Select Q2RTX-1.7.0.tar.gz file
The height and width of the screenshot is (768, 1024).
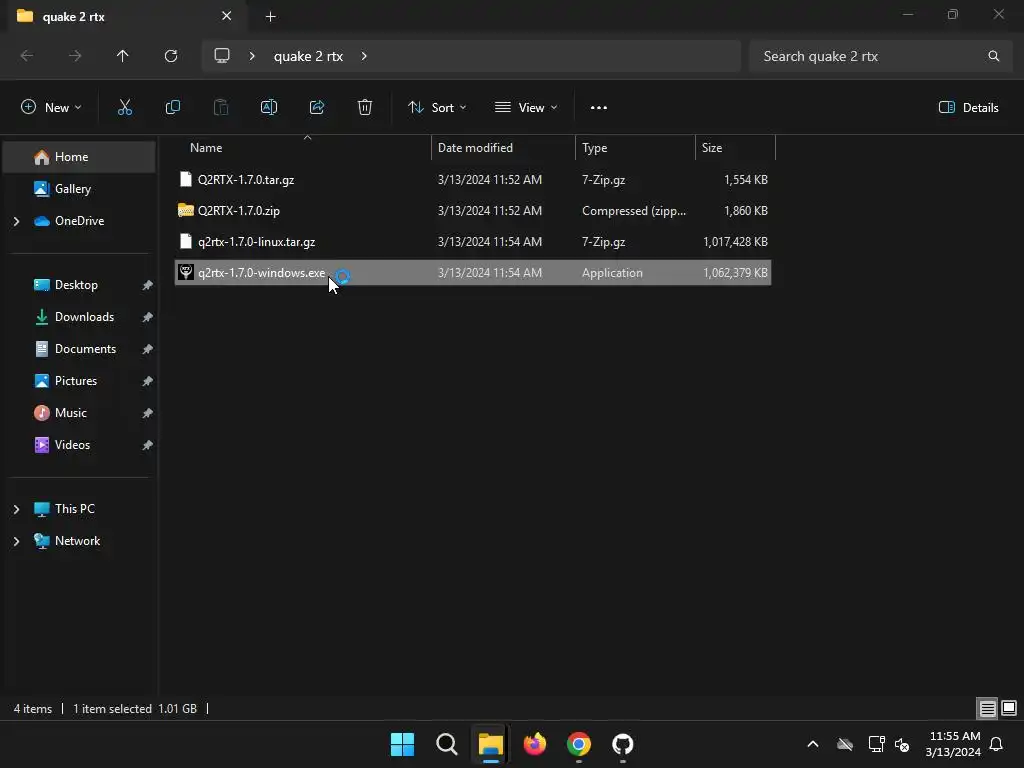tap(473, 180)
